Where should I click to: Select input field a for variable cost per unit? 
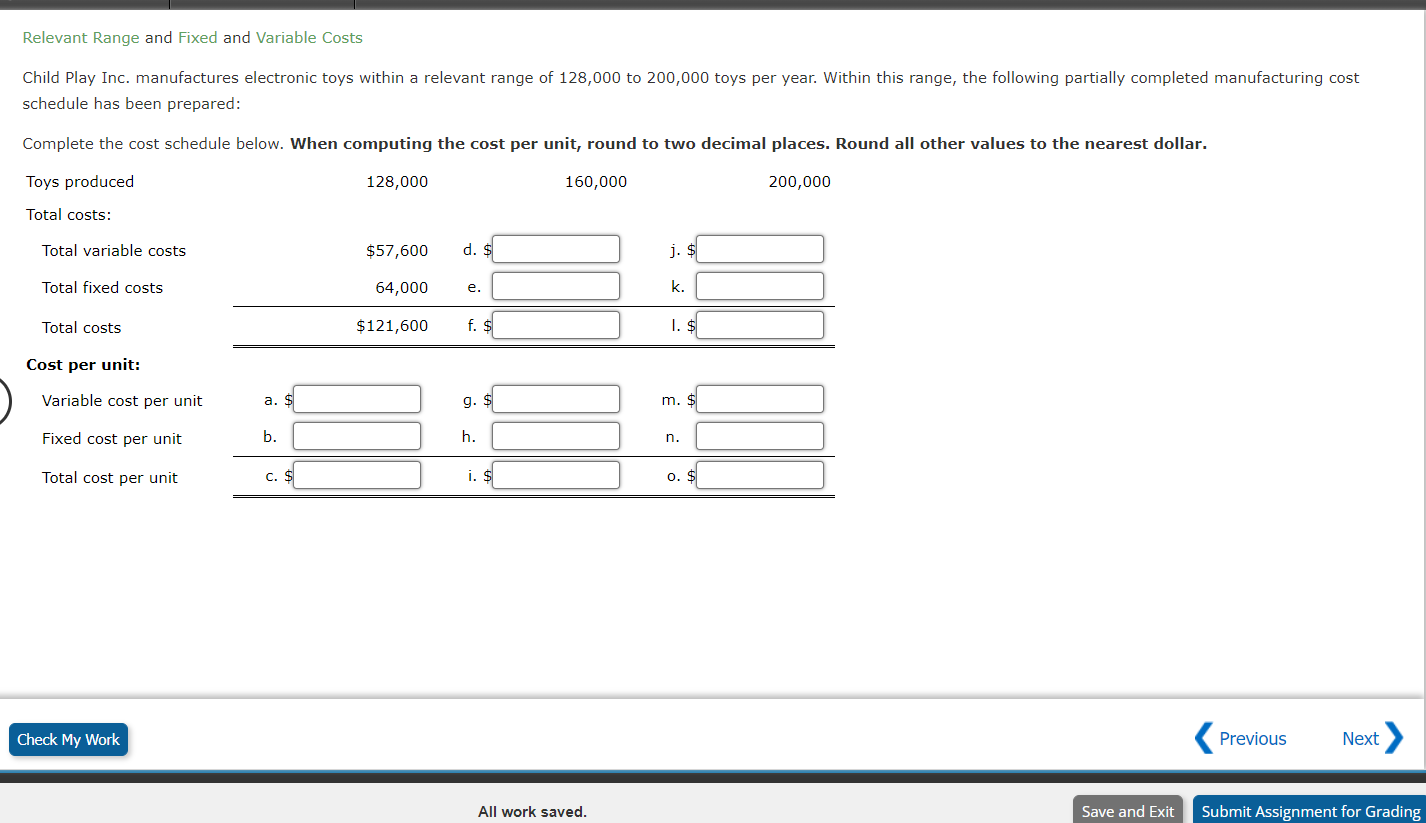[356, 398]
